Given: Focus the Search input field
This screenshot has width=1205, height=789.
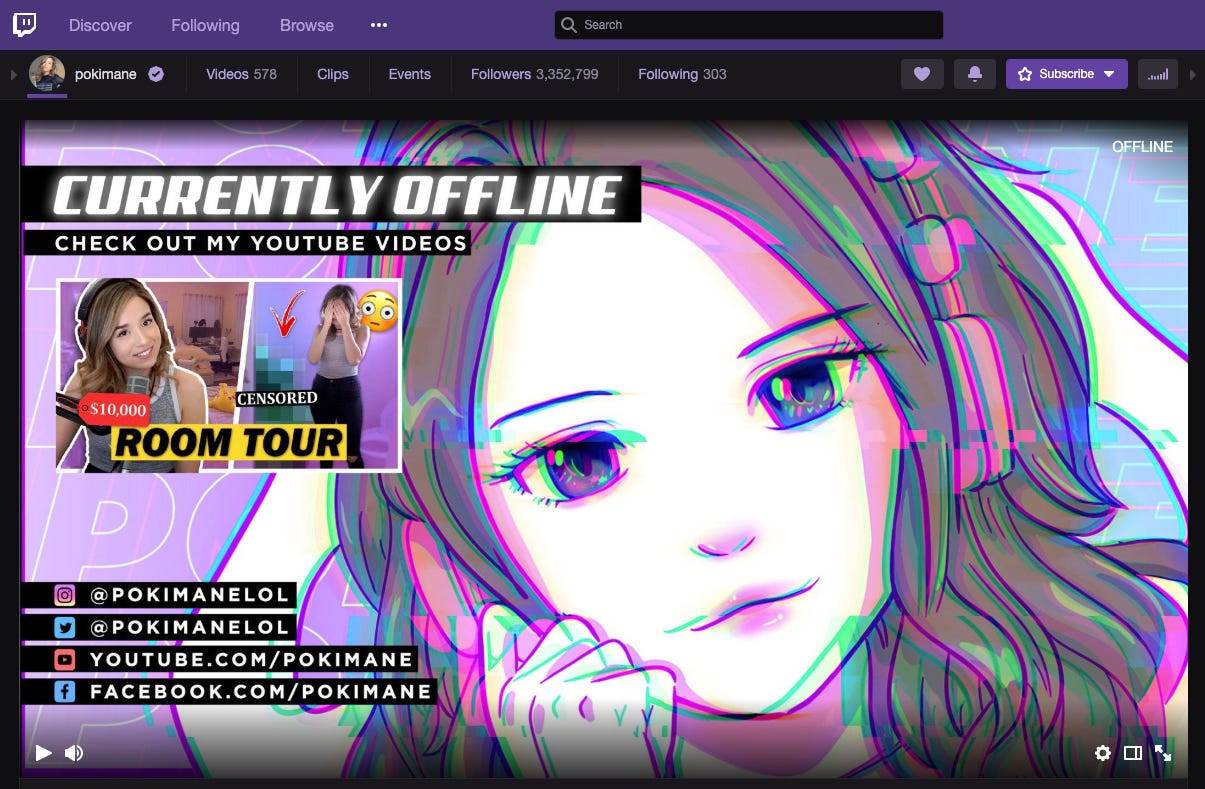Looking at the screenshot, I should 748,25.
